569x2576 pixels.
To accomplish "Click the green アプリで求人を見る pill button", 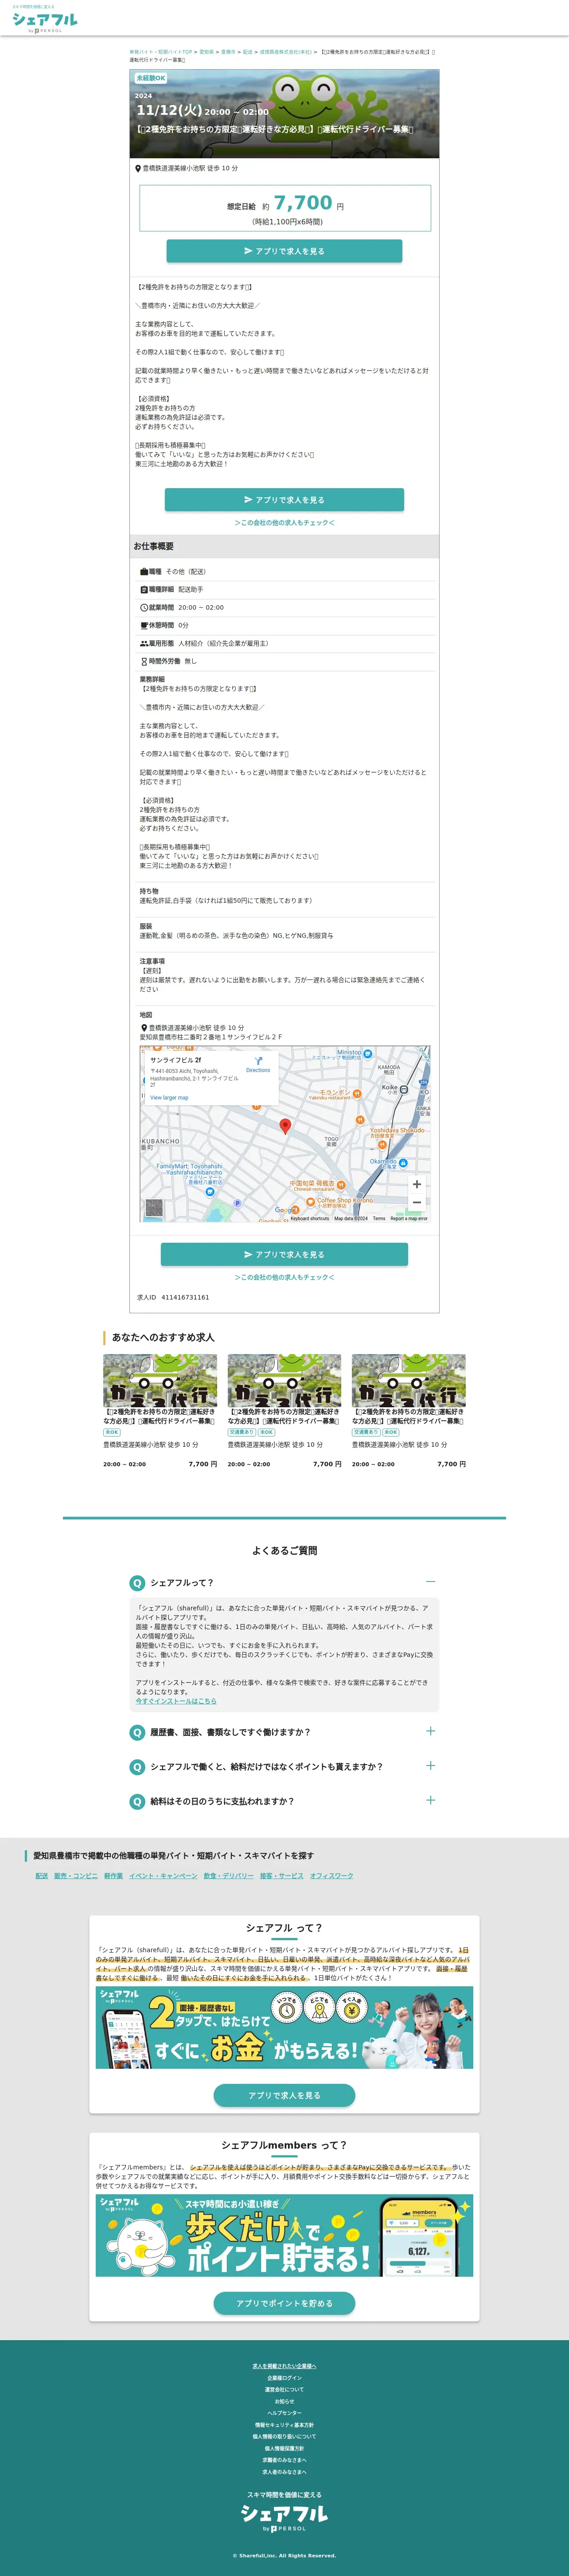I will tap(284, 2096).
